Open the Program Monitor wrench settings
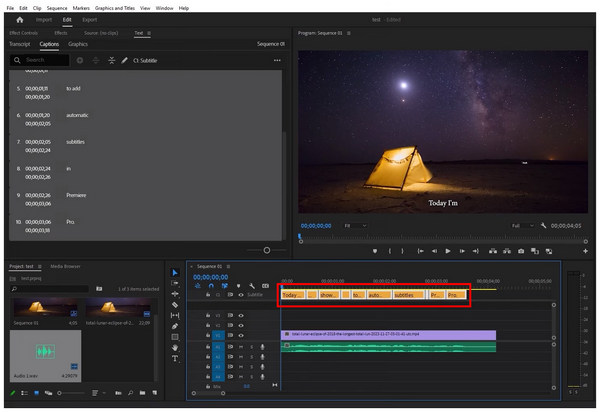Screen dimensions: 600x412 [x=543, y=226]
